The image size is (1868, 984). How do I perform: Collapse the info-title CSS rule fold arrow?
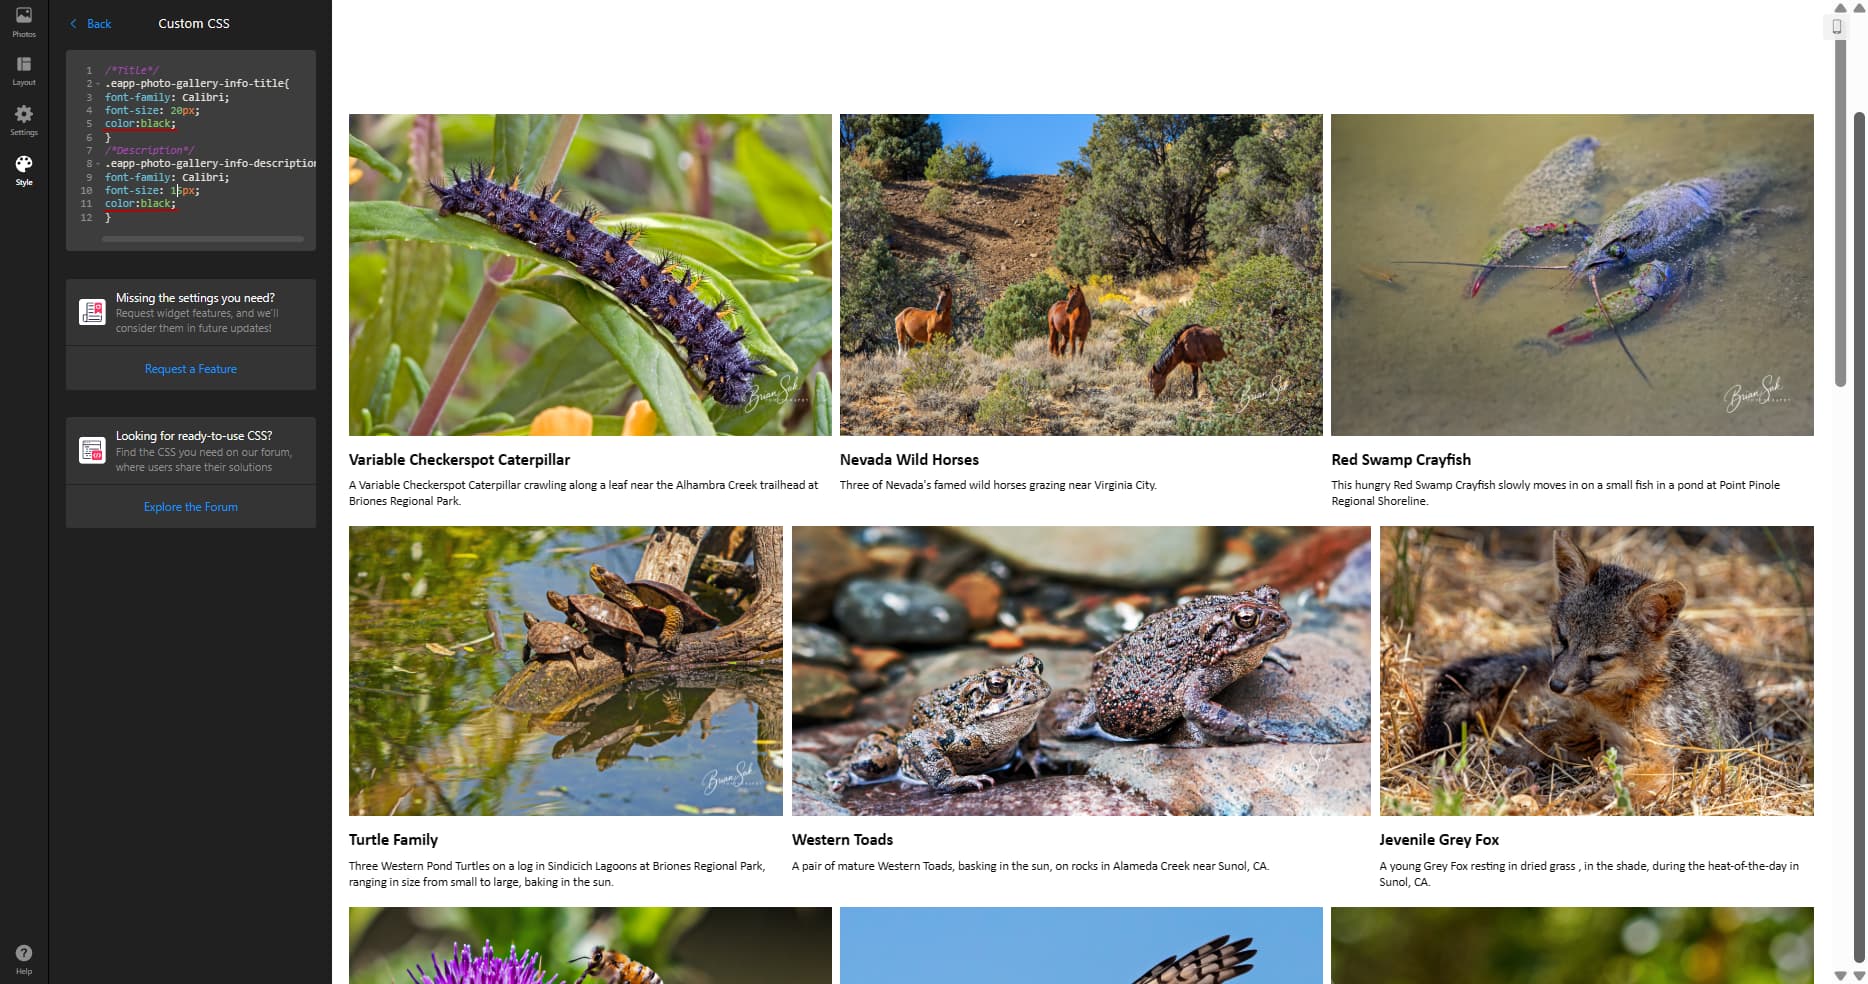[97, 84]
